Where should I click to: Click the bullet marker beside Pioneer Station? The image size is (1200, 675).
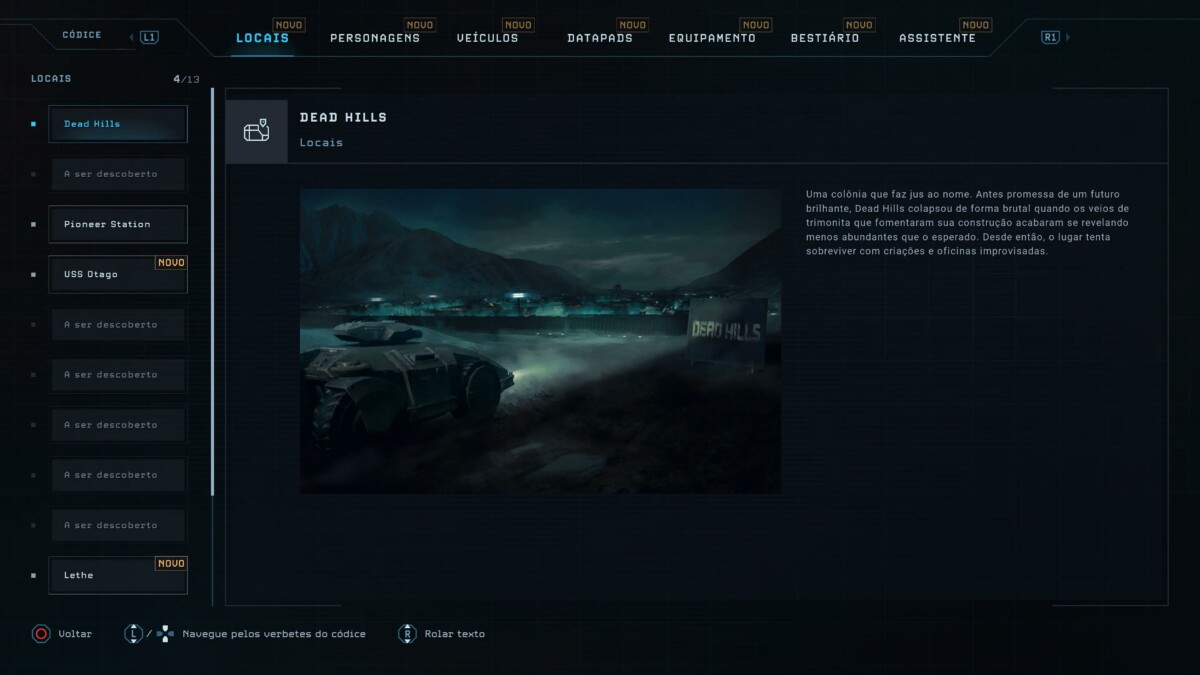(34, 224)
